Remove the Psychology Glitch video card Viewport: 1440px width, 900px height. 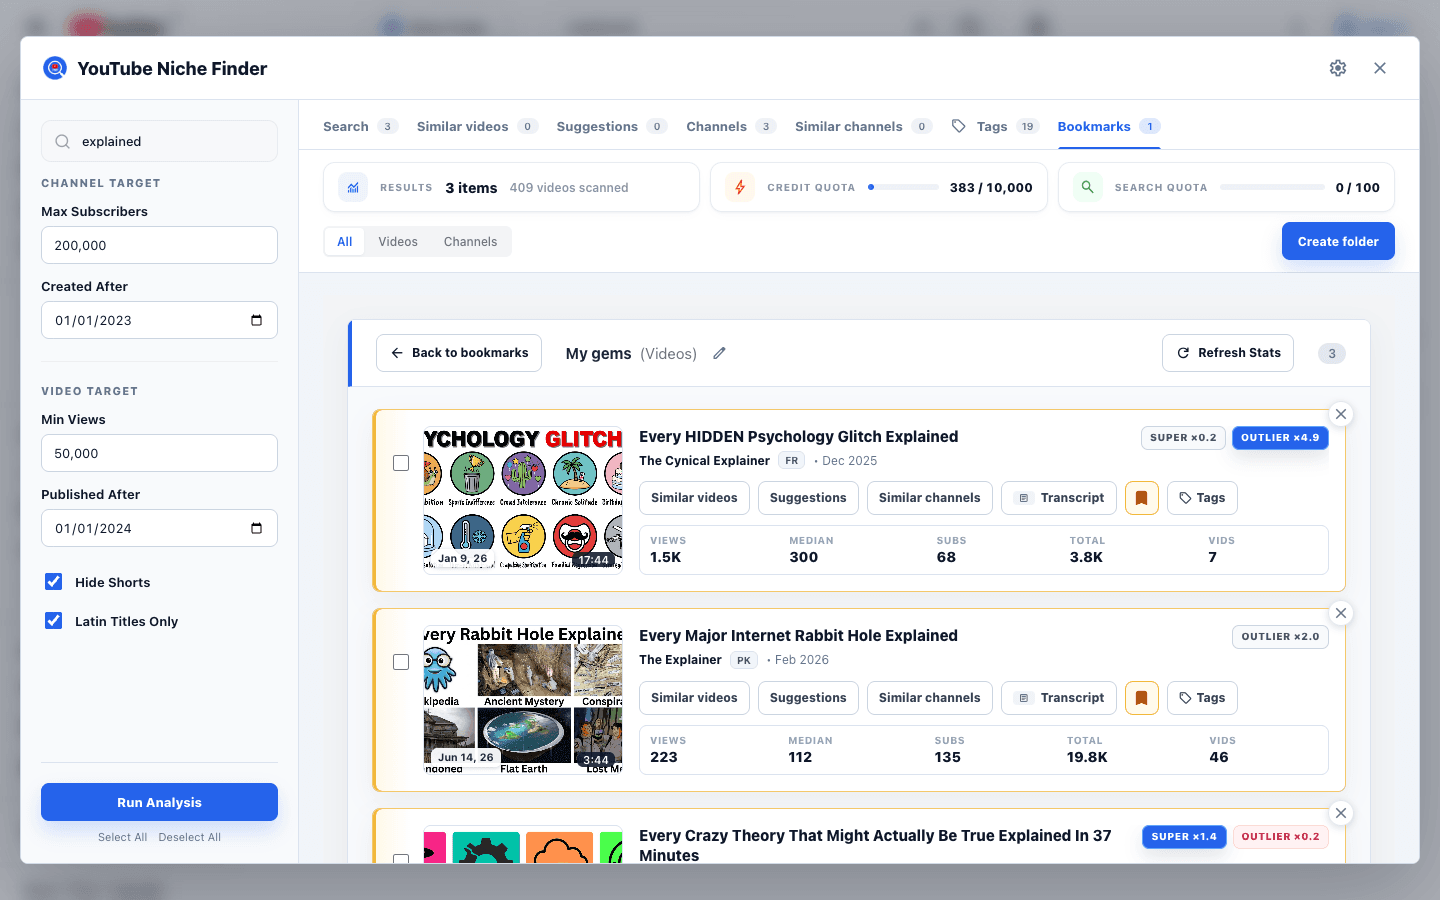pyautogui.click(x=1341, y=414)
